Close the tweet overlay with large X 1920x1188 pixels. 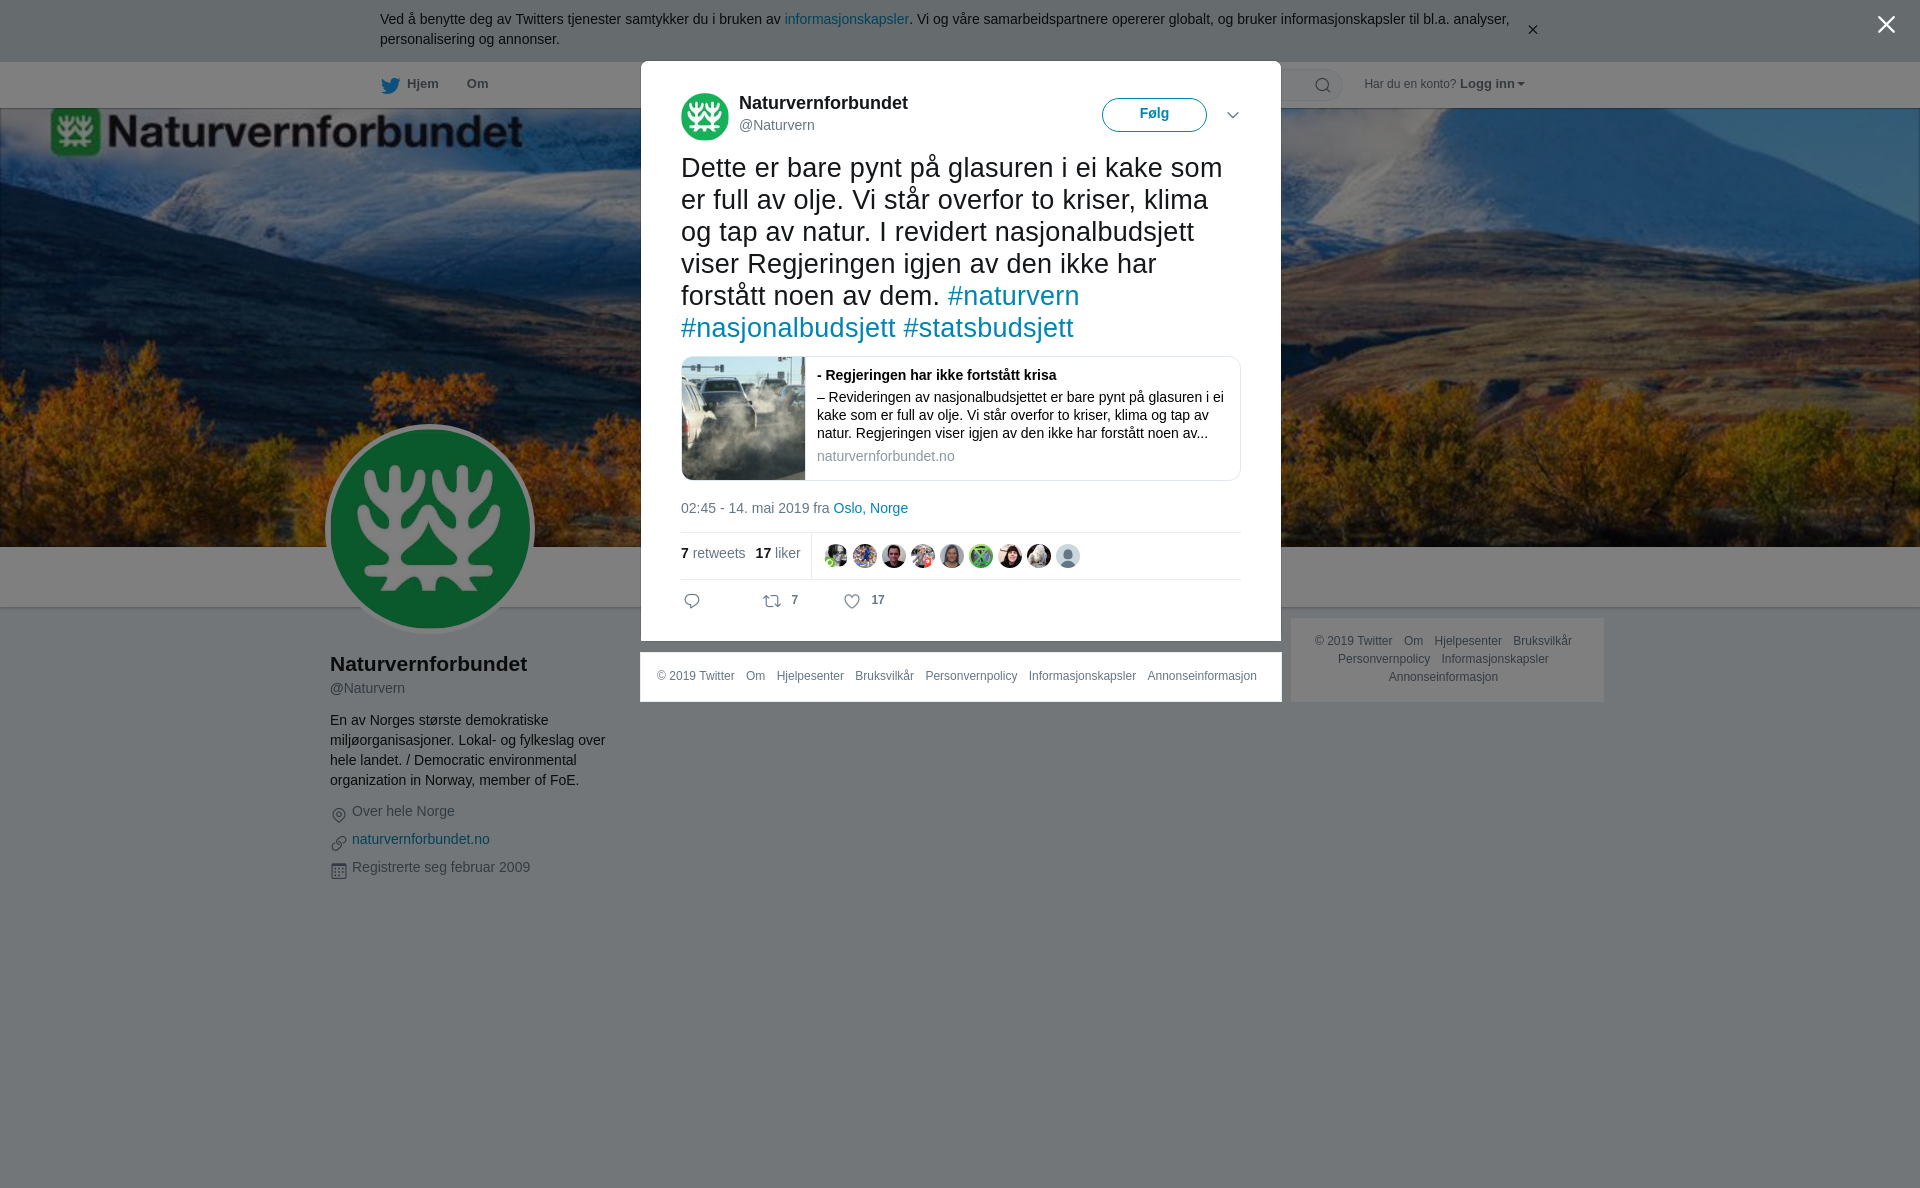coord(1886,25)
